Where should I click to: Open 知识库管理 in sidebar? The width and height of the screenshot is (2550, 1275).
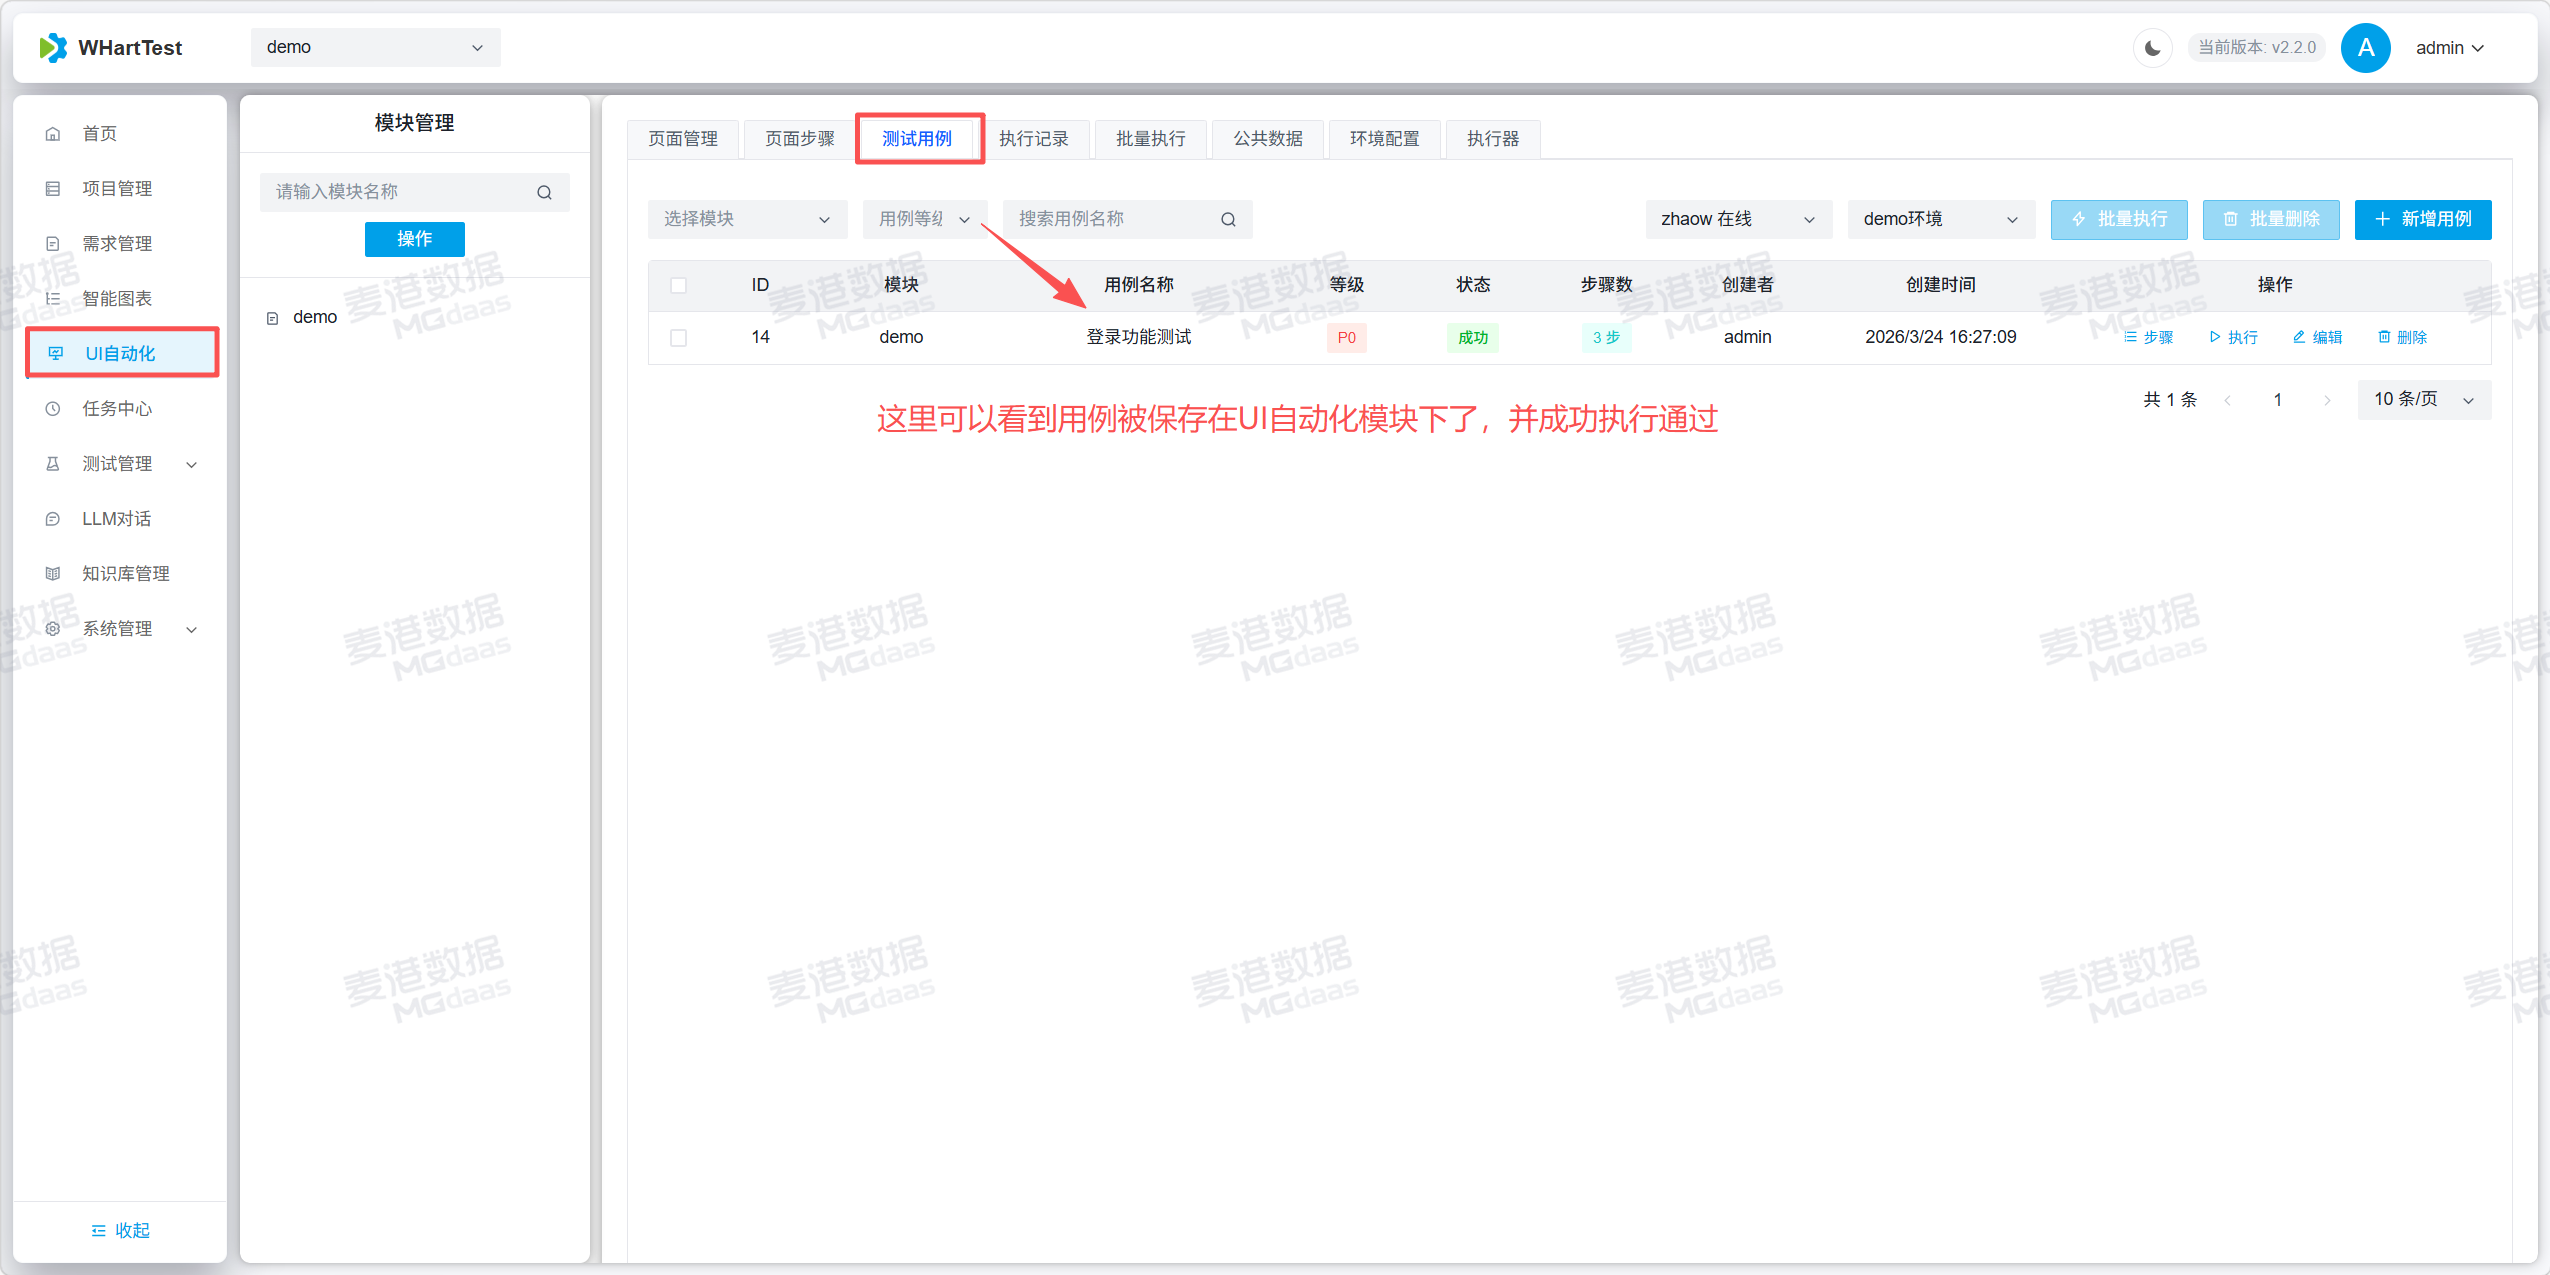click(125, 574)
